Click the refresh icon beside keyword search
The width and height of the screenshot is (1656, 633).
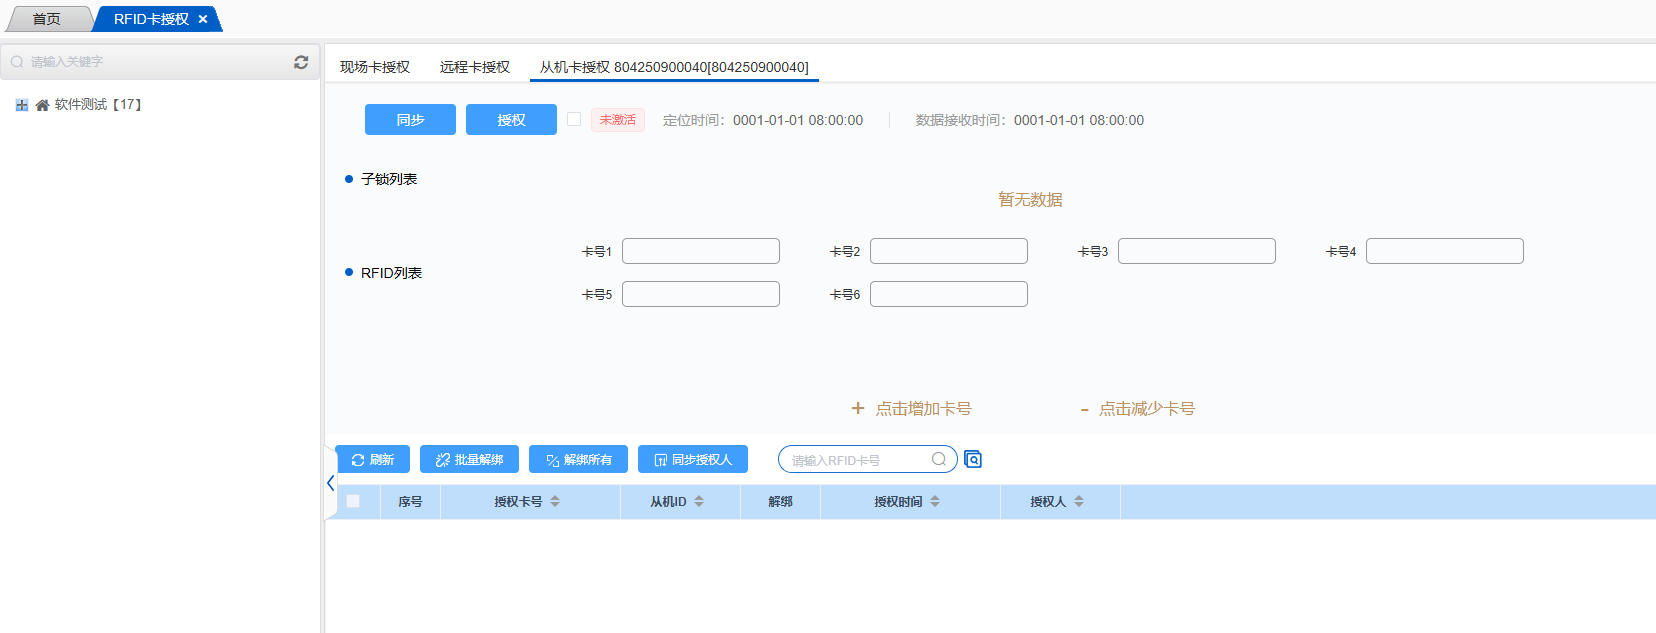[301, 62]
